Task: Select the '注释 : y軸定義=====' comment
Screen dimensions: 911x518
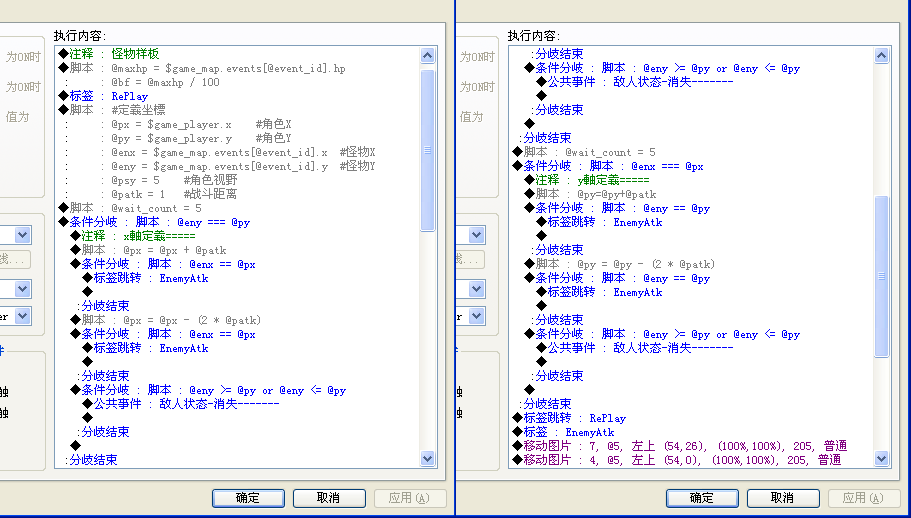Action: coord(586,180)
